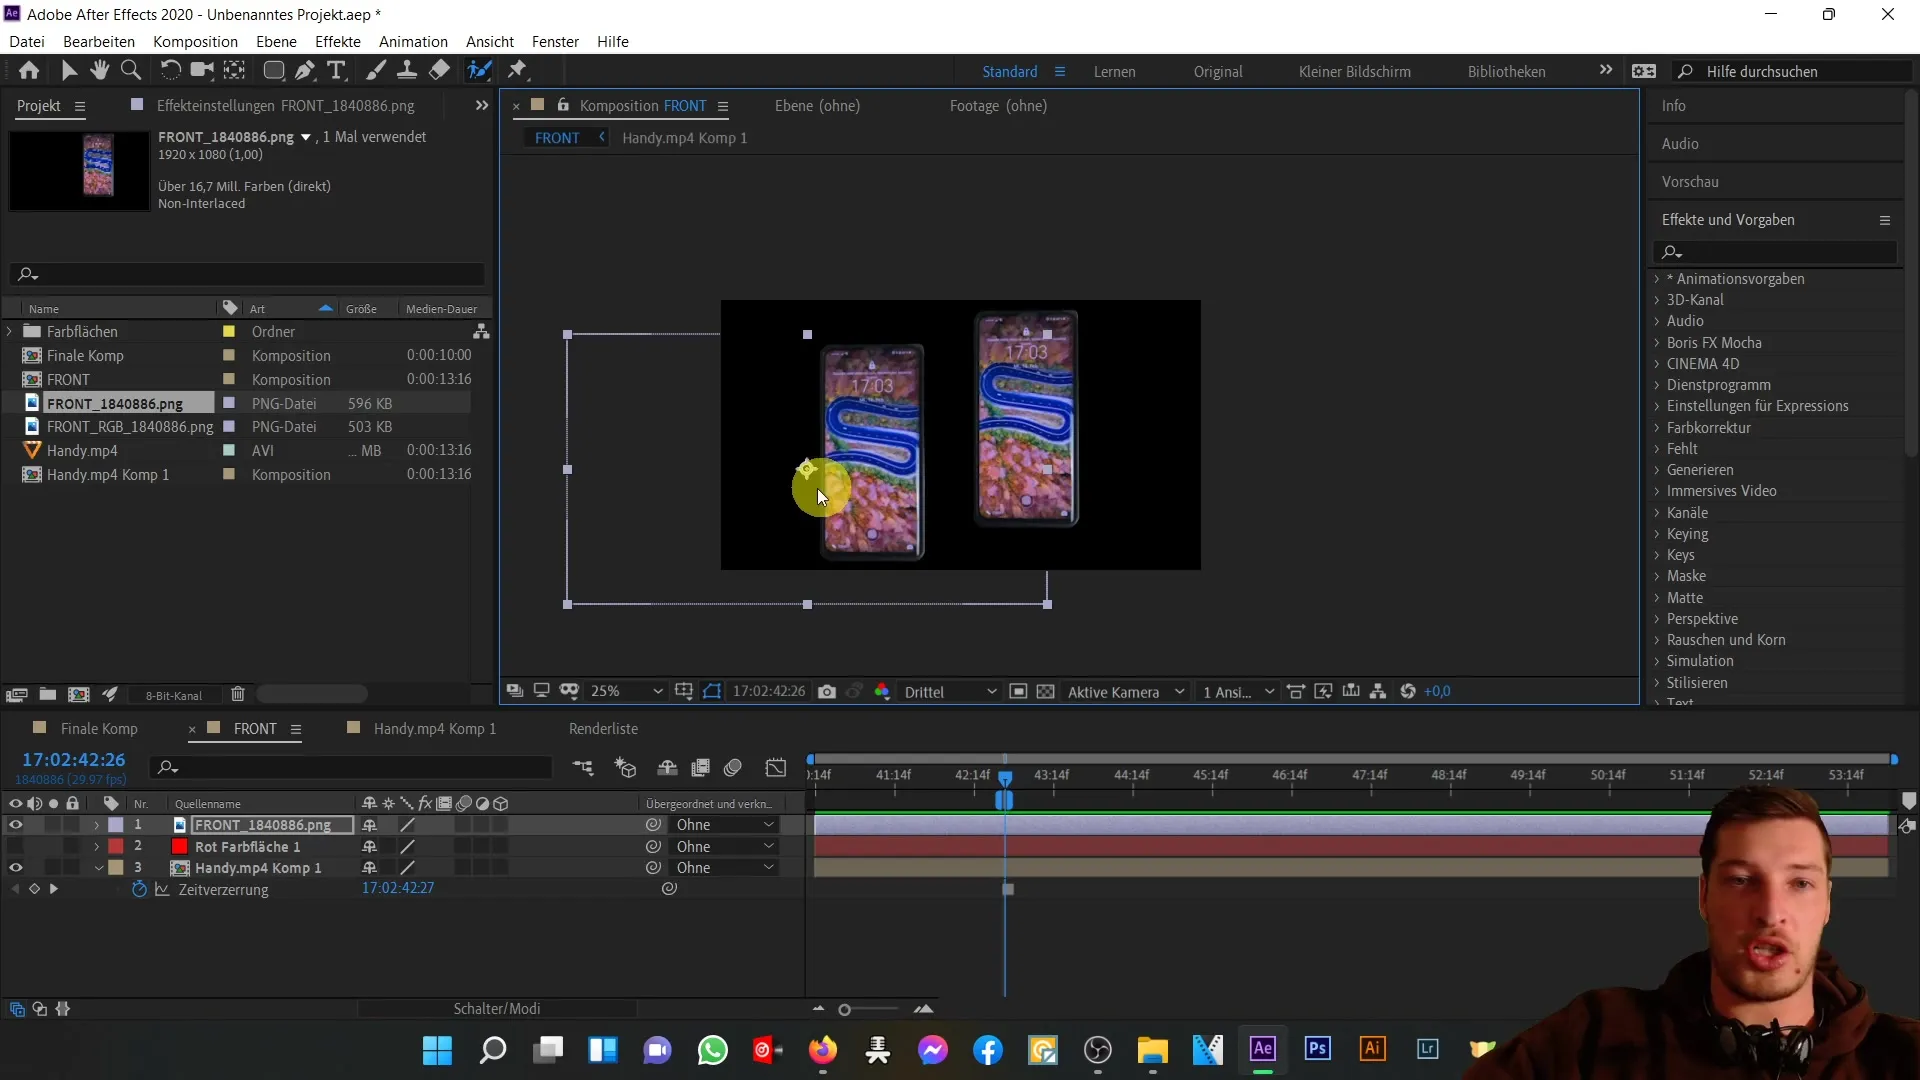Image resolution: width=1920 pixels, height=1080 pixels.
Task: Click the Solo layer icon on layer 2
Action: tap(53, 845)
